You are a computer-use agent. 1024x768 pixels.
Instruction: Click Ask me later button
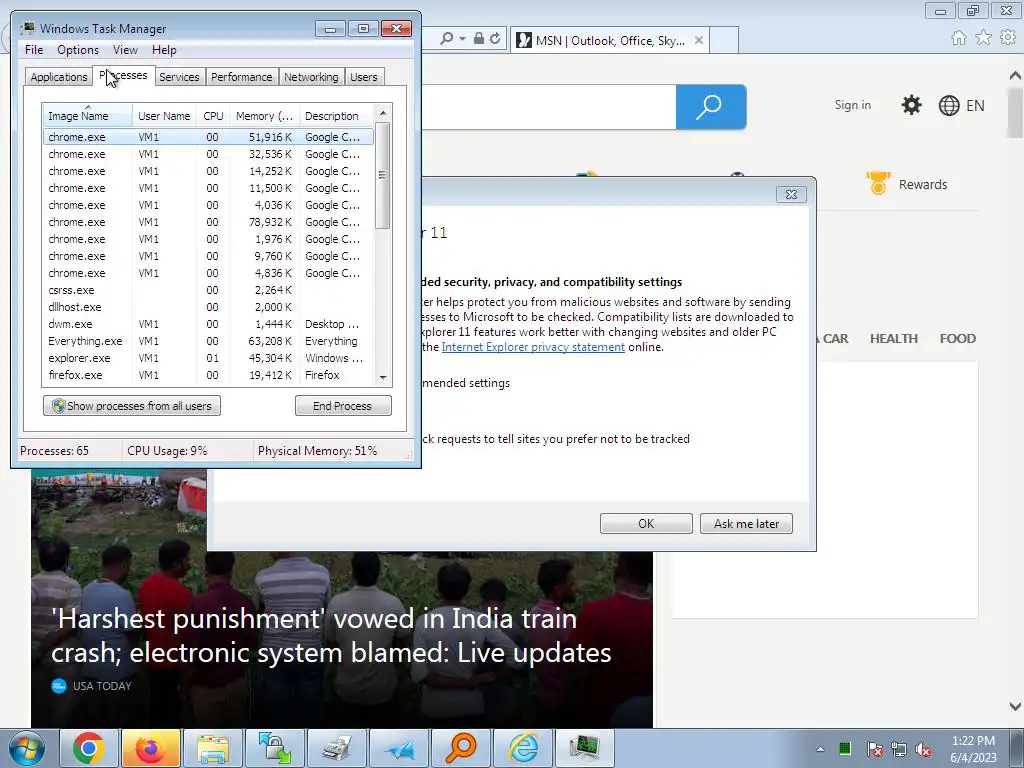point(746,523)
